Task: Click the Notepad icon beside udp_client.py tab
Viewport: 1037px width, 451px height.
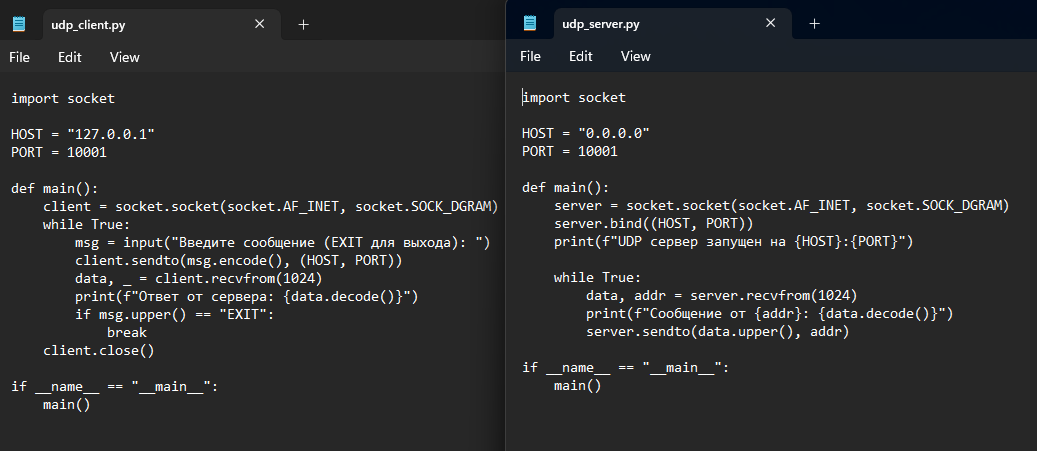Action: pyautogui.click(x=19, y=24)
